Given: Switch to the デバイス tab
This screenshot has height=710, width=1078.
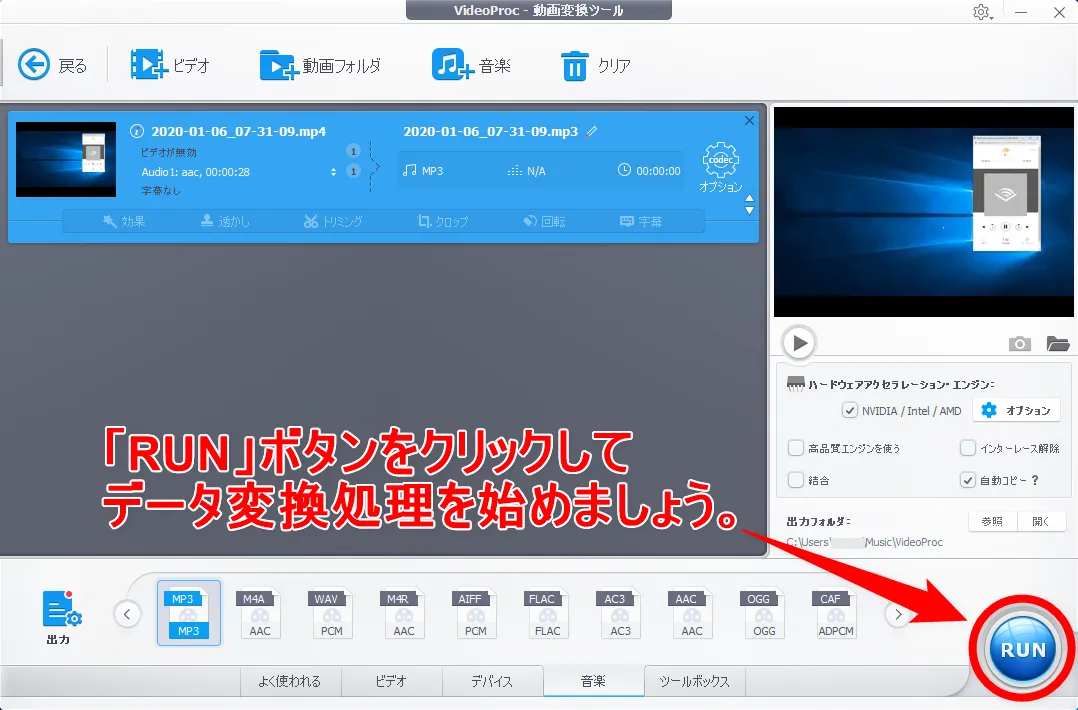Looking at the screenshot, I should pos(492,681).
